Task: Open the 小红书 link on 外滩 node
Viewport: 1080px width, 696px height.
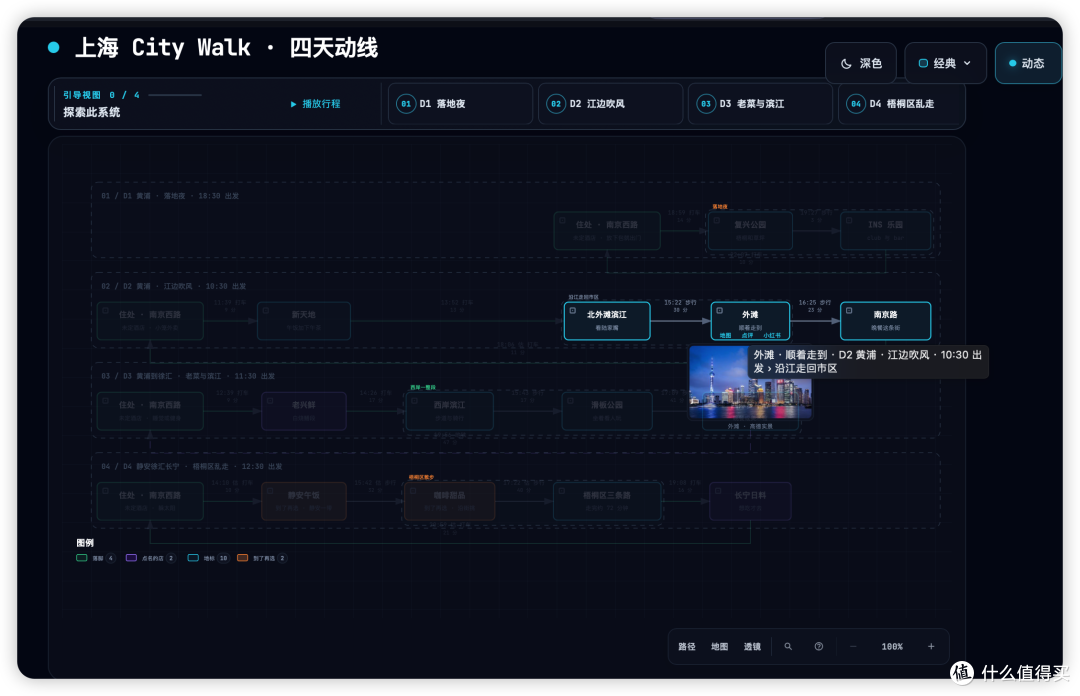Action: pos(772,336)
